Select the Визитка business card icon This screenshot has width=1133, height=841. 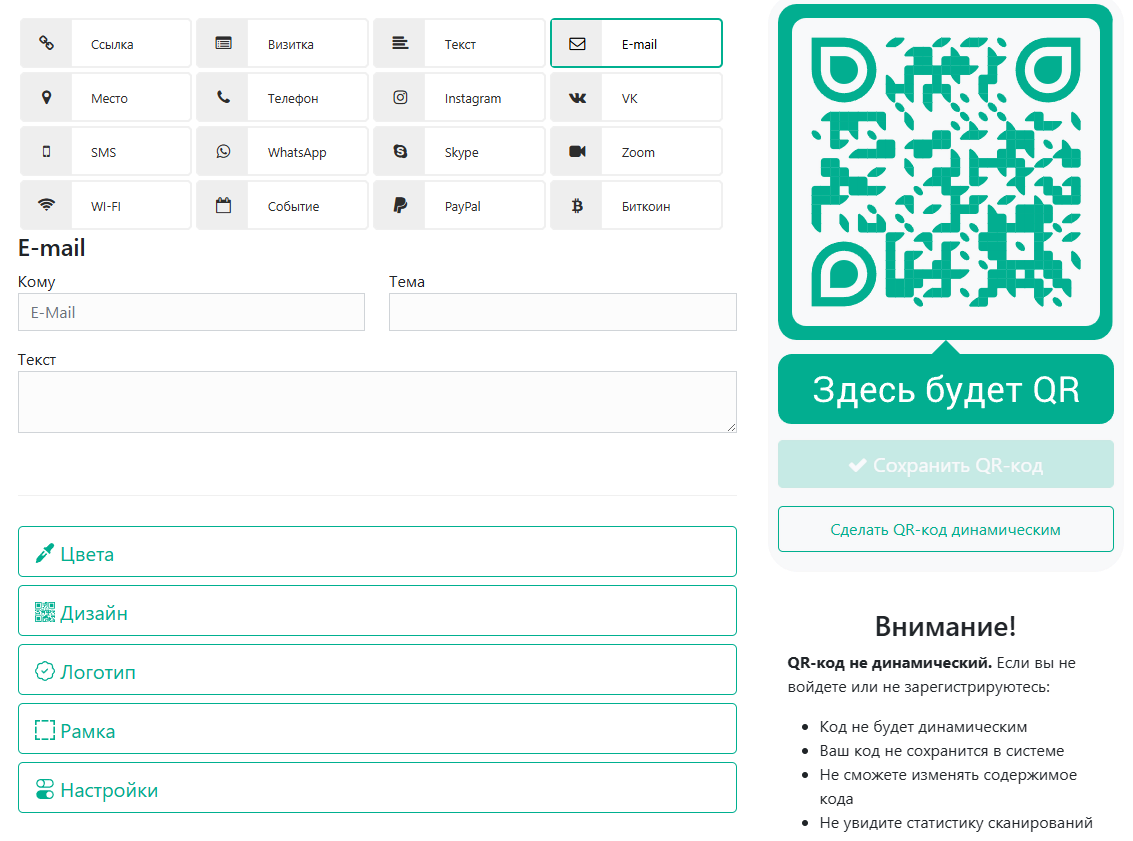[x=223, y=43]
